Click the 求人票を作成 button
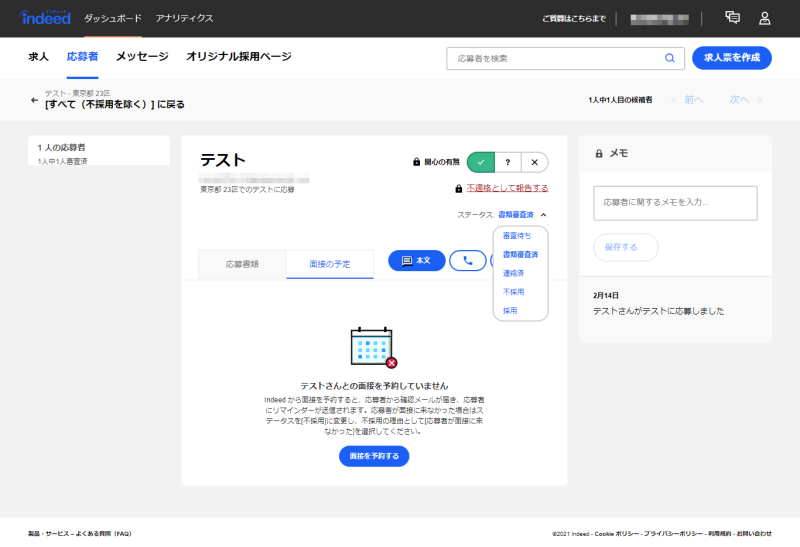 point(732,58)
